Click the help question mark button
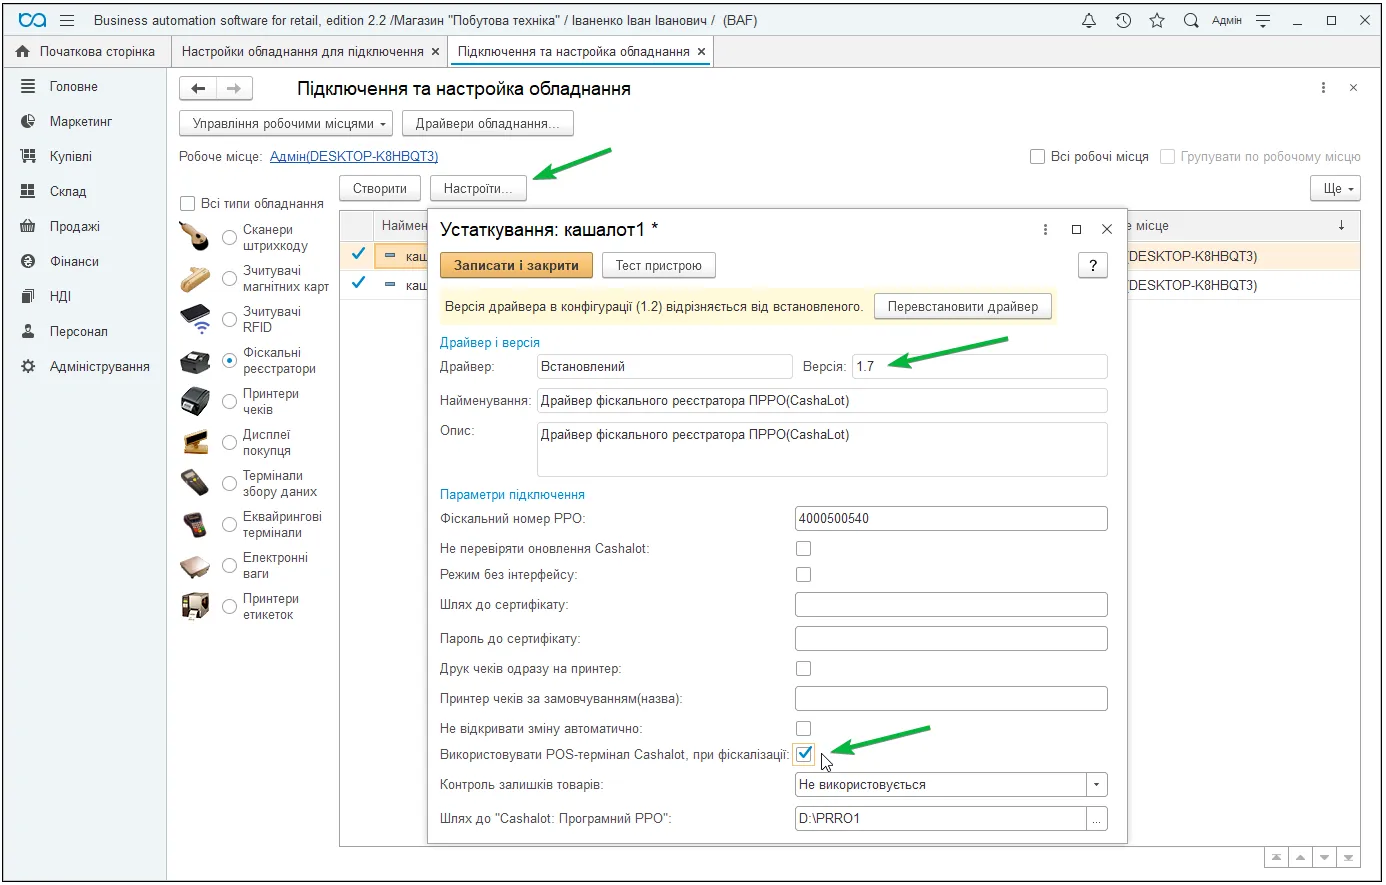1386x885 pixels. coord(1093,265)
